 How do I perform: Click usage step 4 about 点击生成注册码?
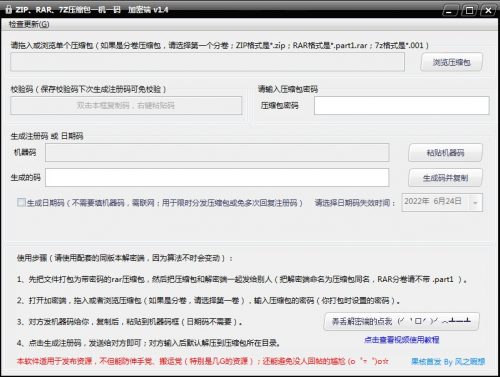coord(149,343)
